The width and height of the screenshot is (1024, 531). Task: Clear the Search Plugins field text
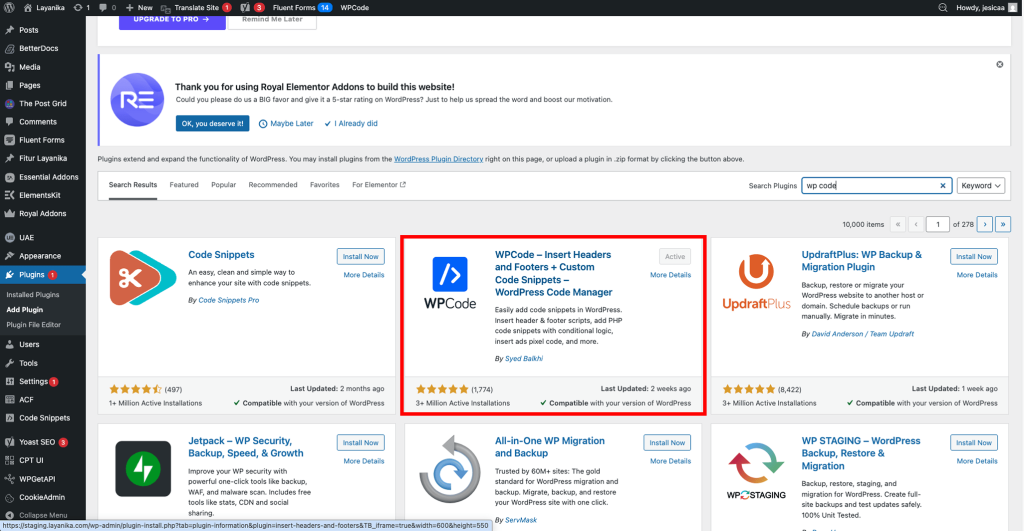click(x=942, y=186)
